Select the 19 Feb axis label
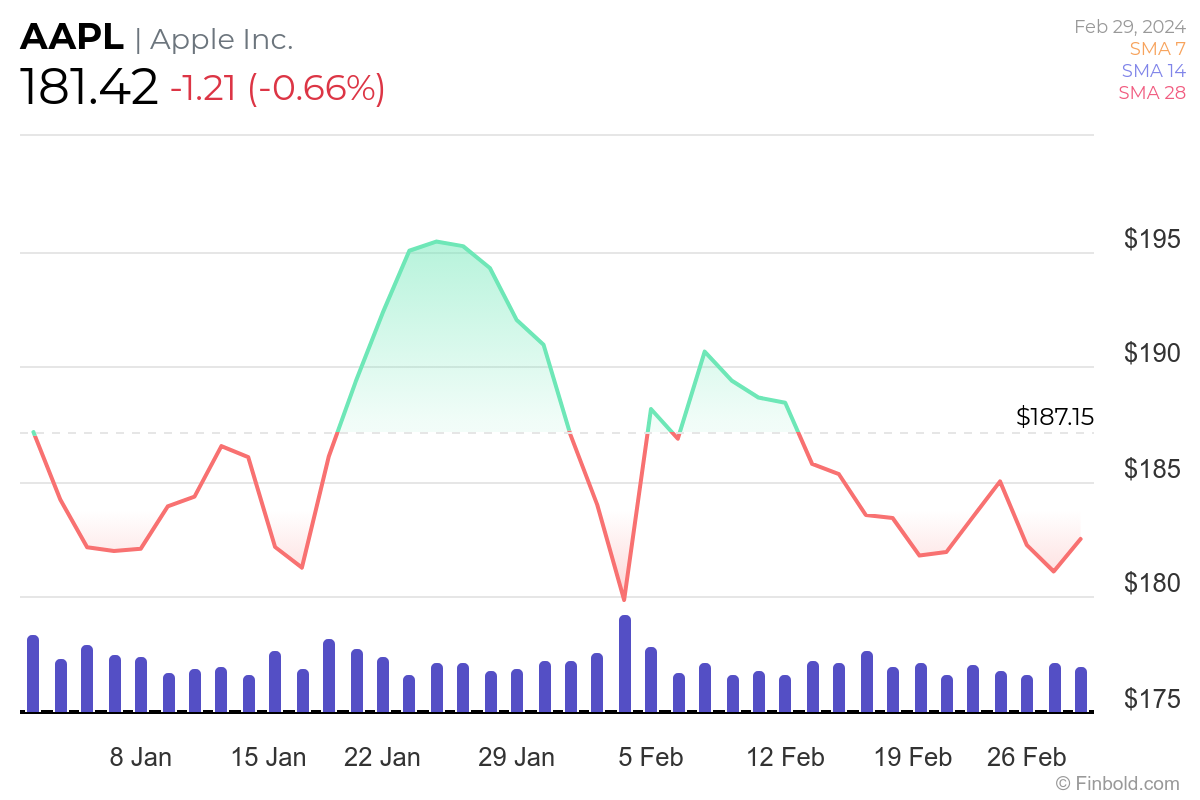The image size is (1200, 800). [912, 757]
